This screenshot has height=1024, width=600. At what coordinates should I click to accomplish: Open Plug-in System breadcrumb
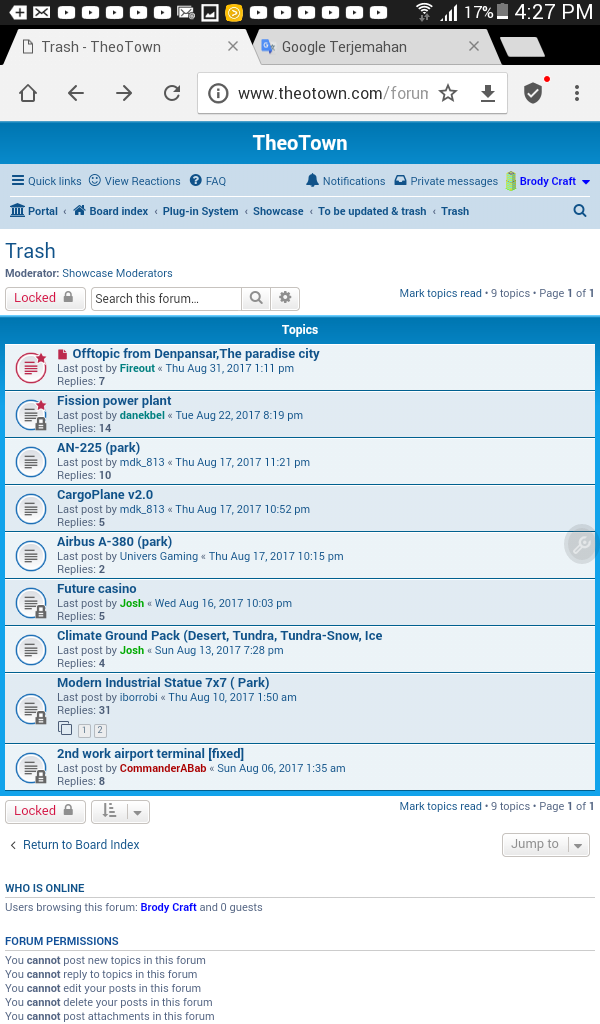click(x=200, y=211)
